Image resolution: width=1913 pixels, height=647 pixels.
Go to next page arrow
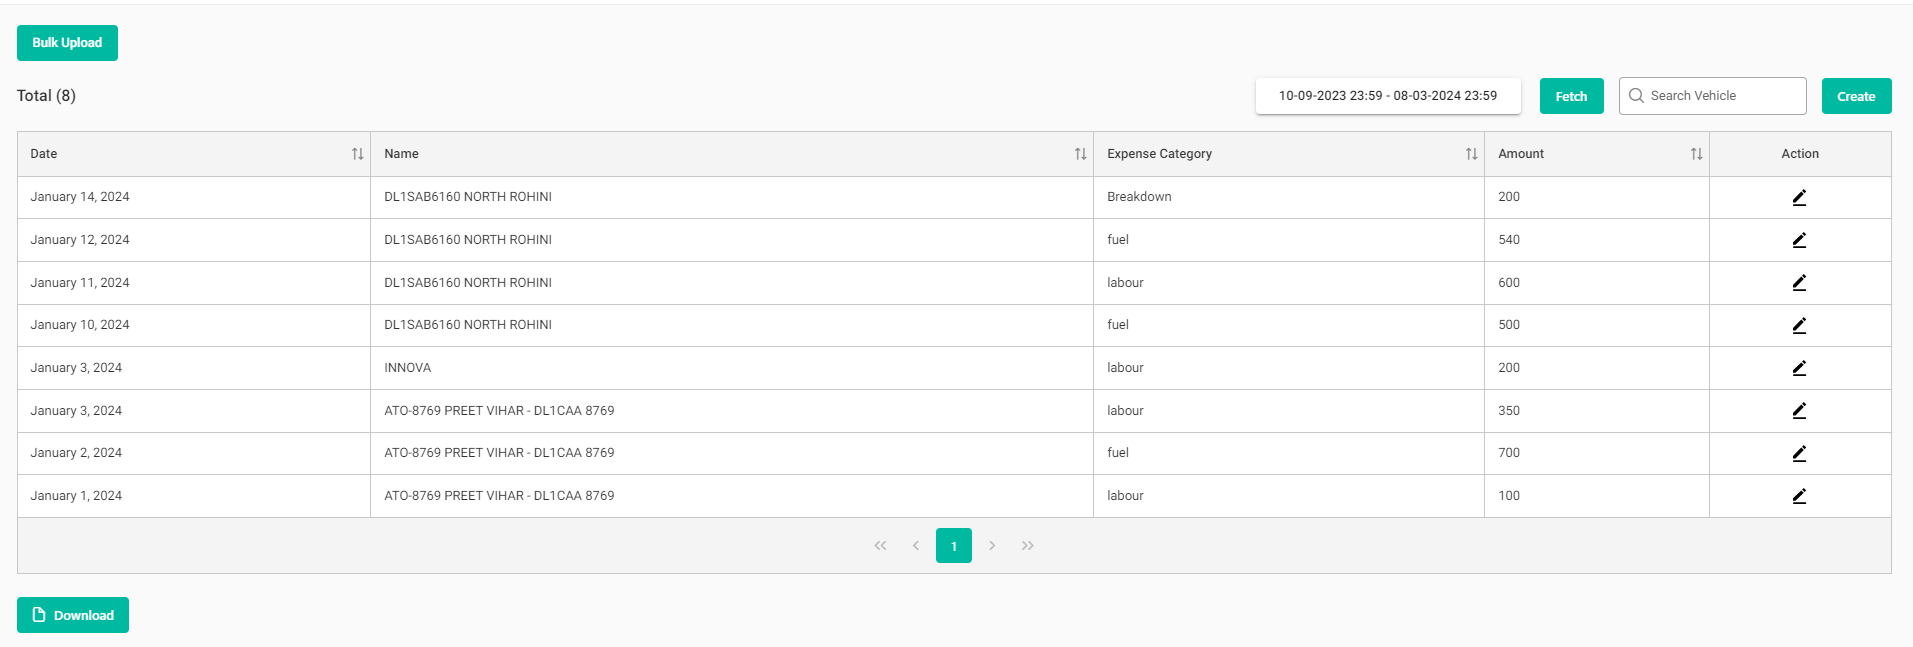pos(992,546)
